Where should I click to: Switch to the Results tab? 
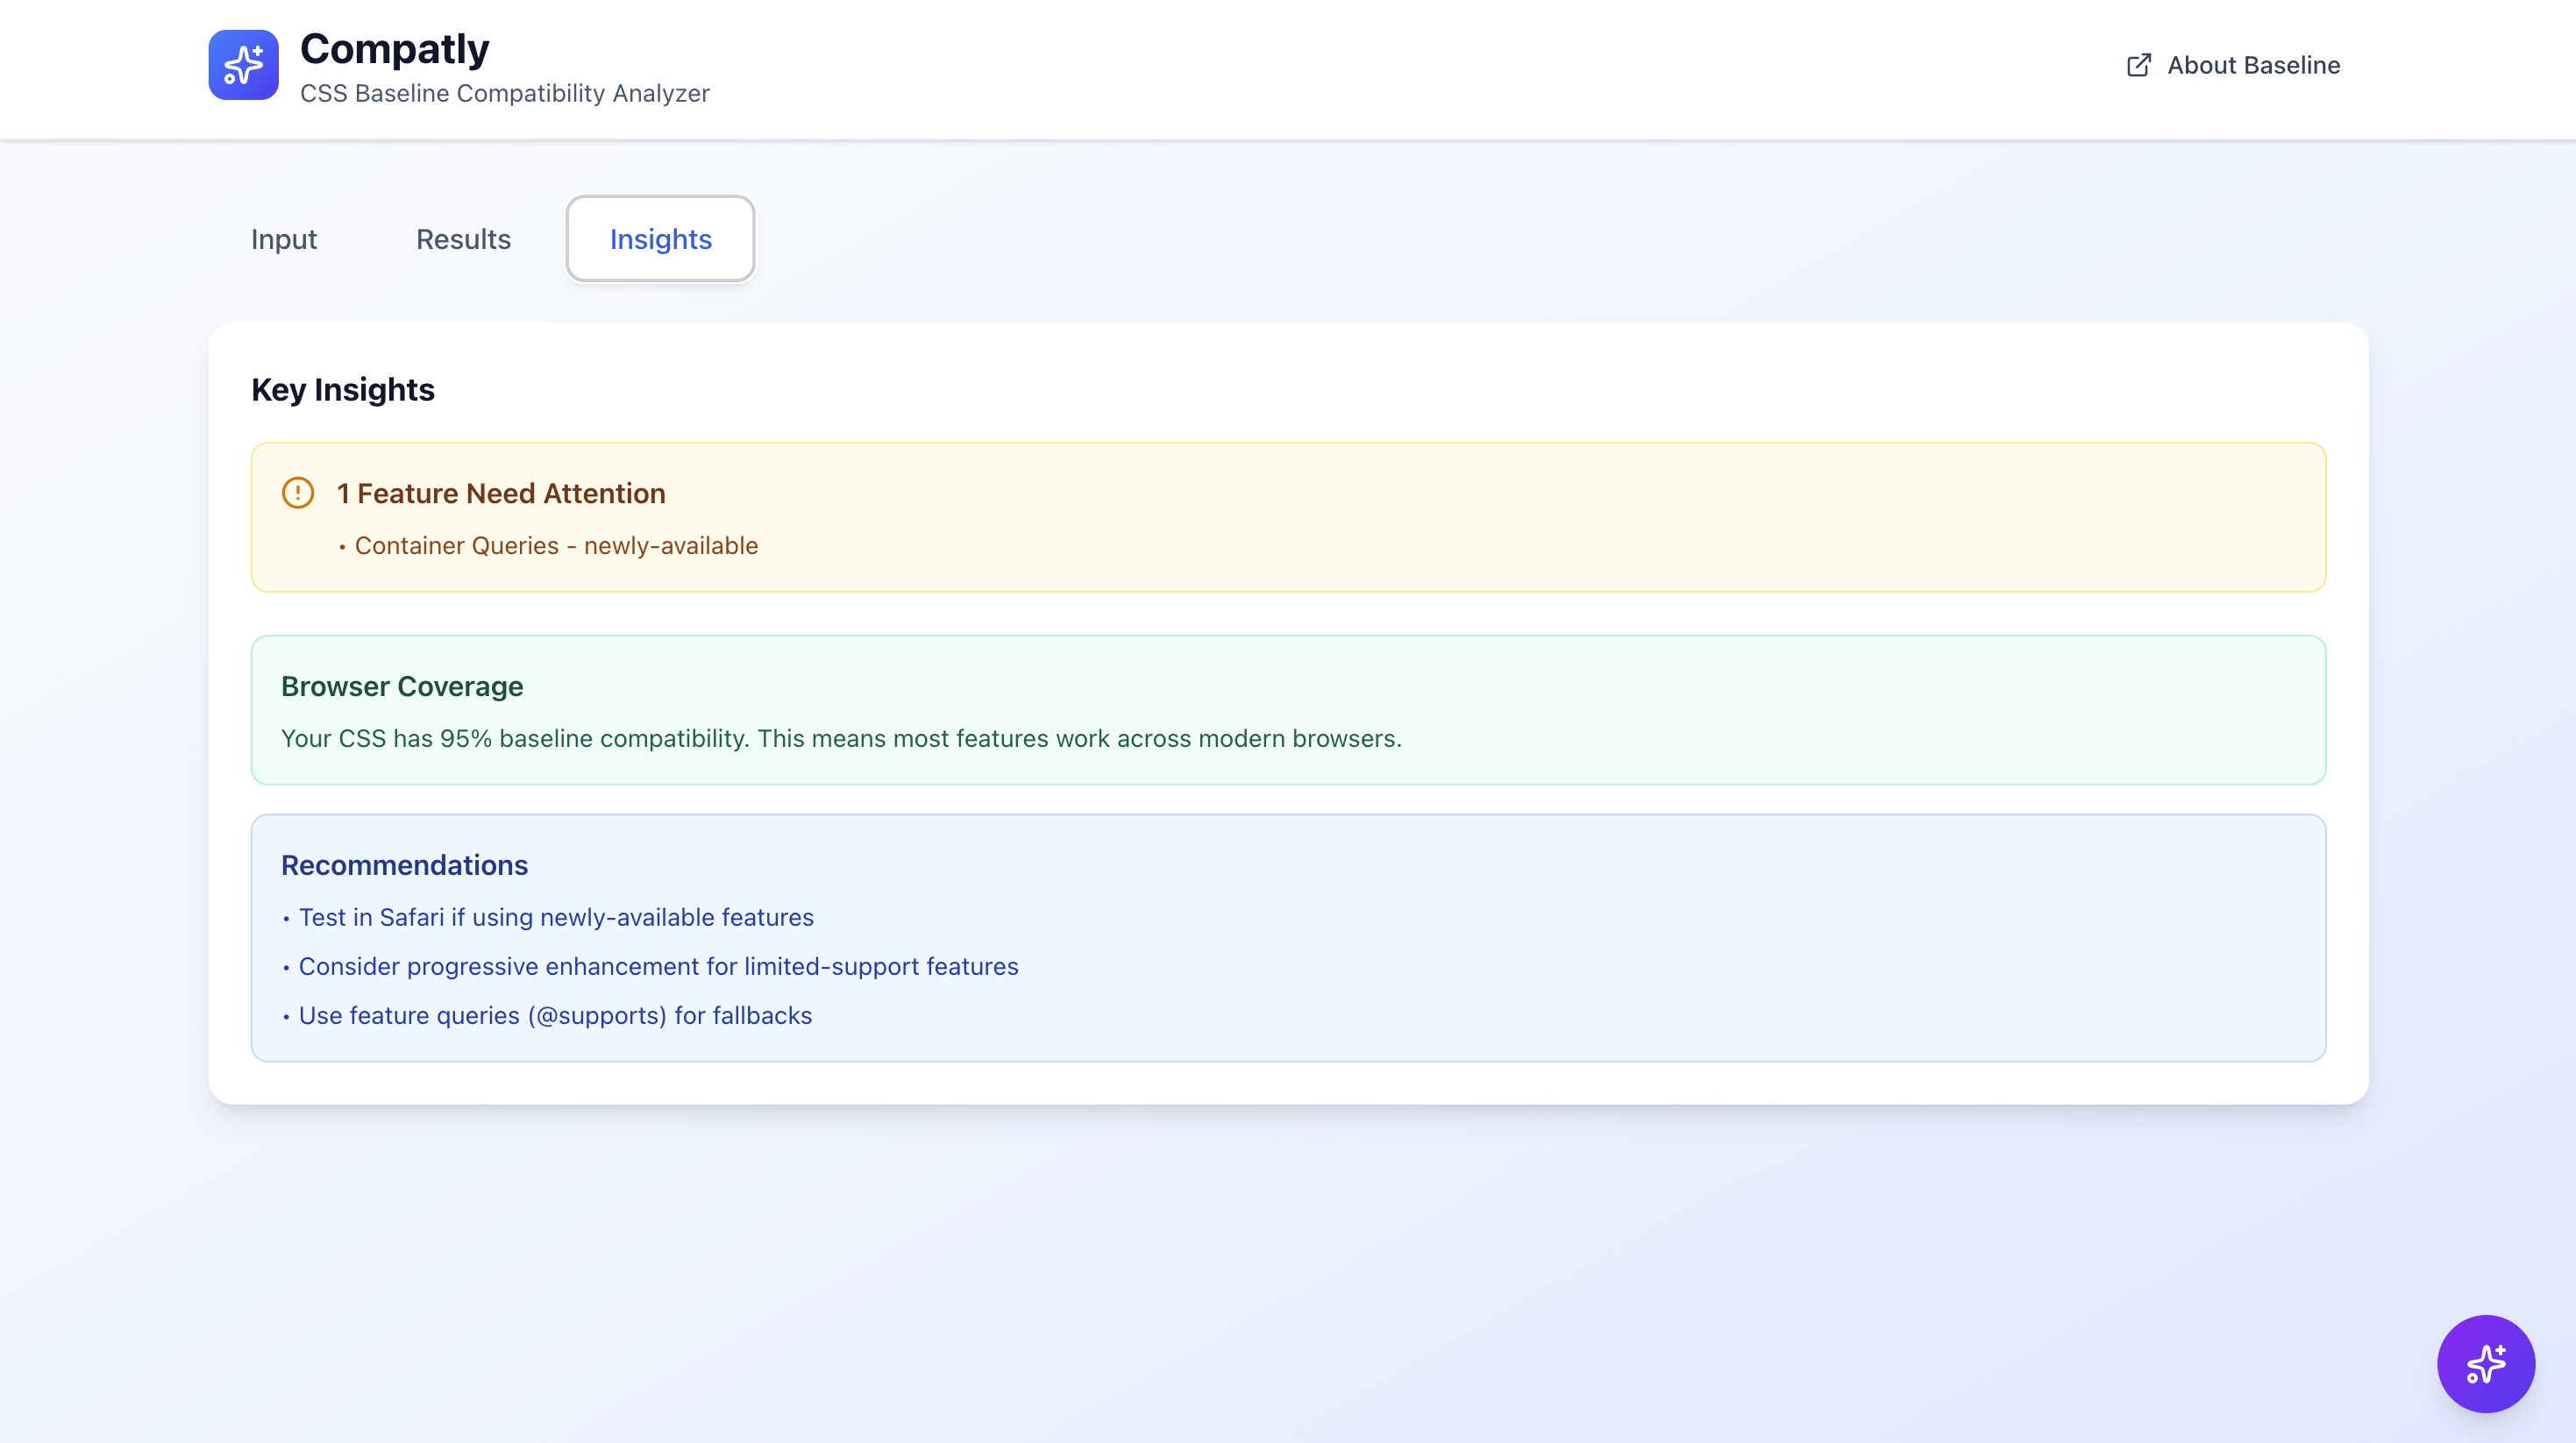tap(463, 239)
